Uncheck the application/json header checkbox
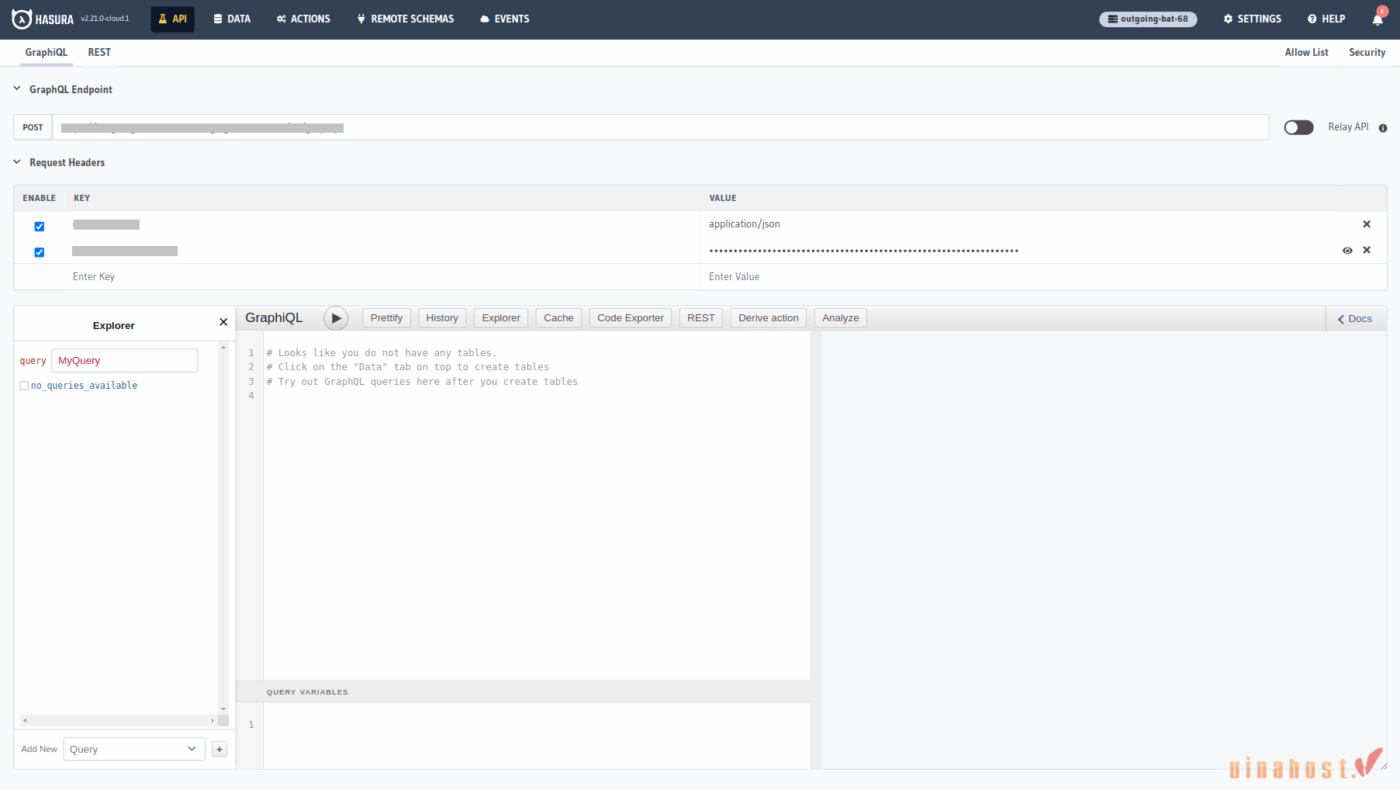The width and height of the screenshot is (1400, 790). (39, 226)
